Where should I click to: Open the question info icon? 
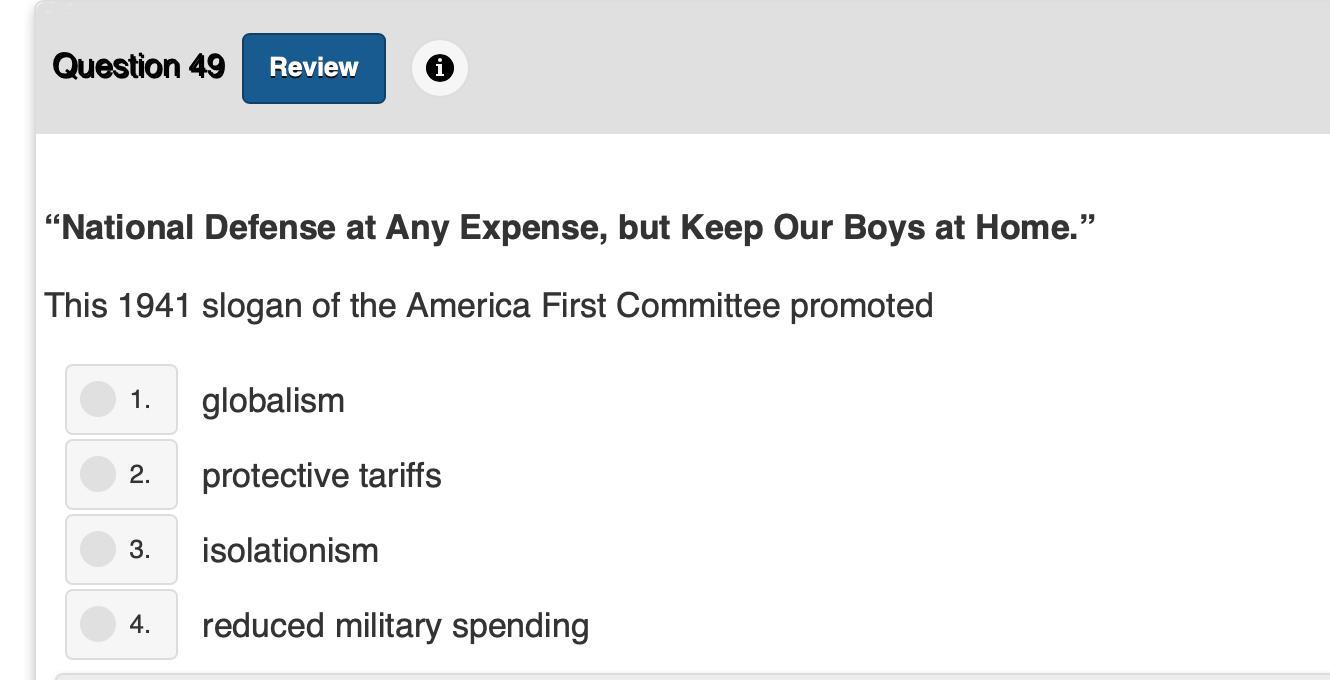point(439,68)
